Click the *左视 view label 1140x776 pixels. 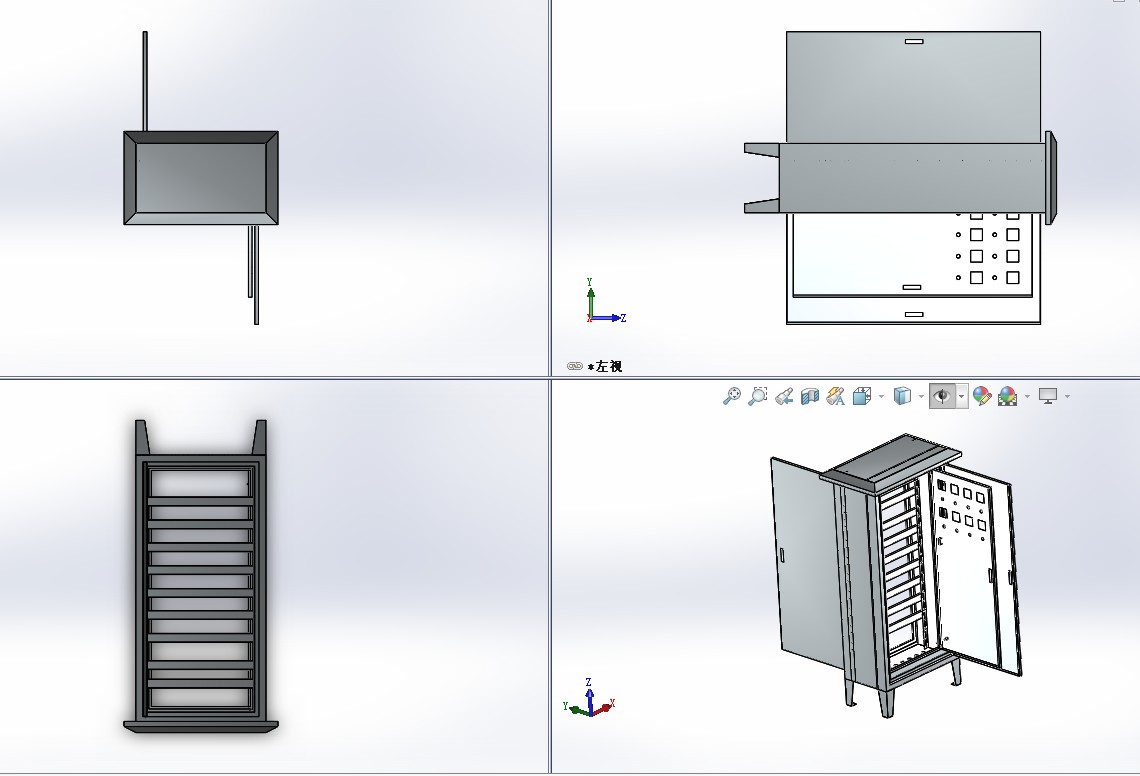[605, 367]
